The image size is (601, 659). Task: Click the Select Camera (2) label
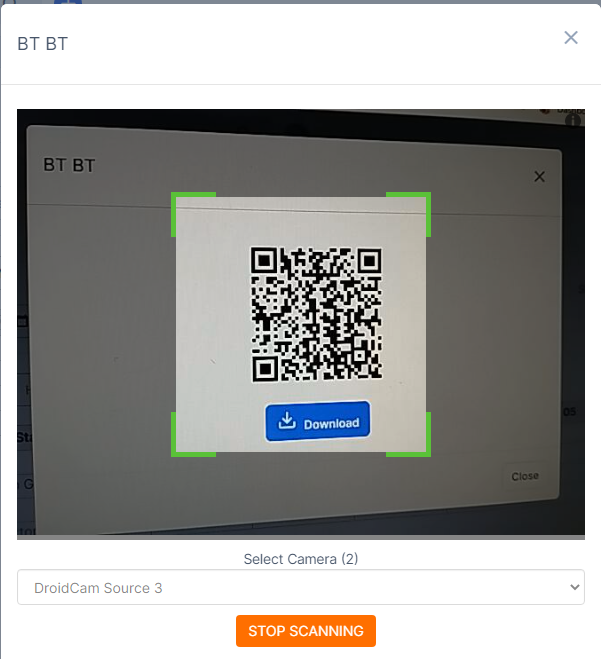click(x=301, y=559)
